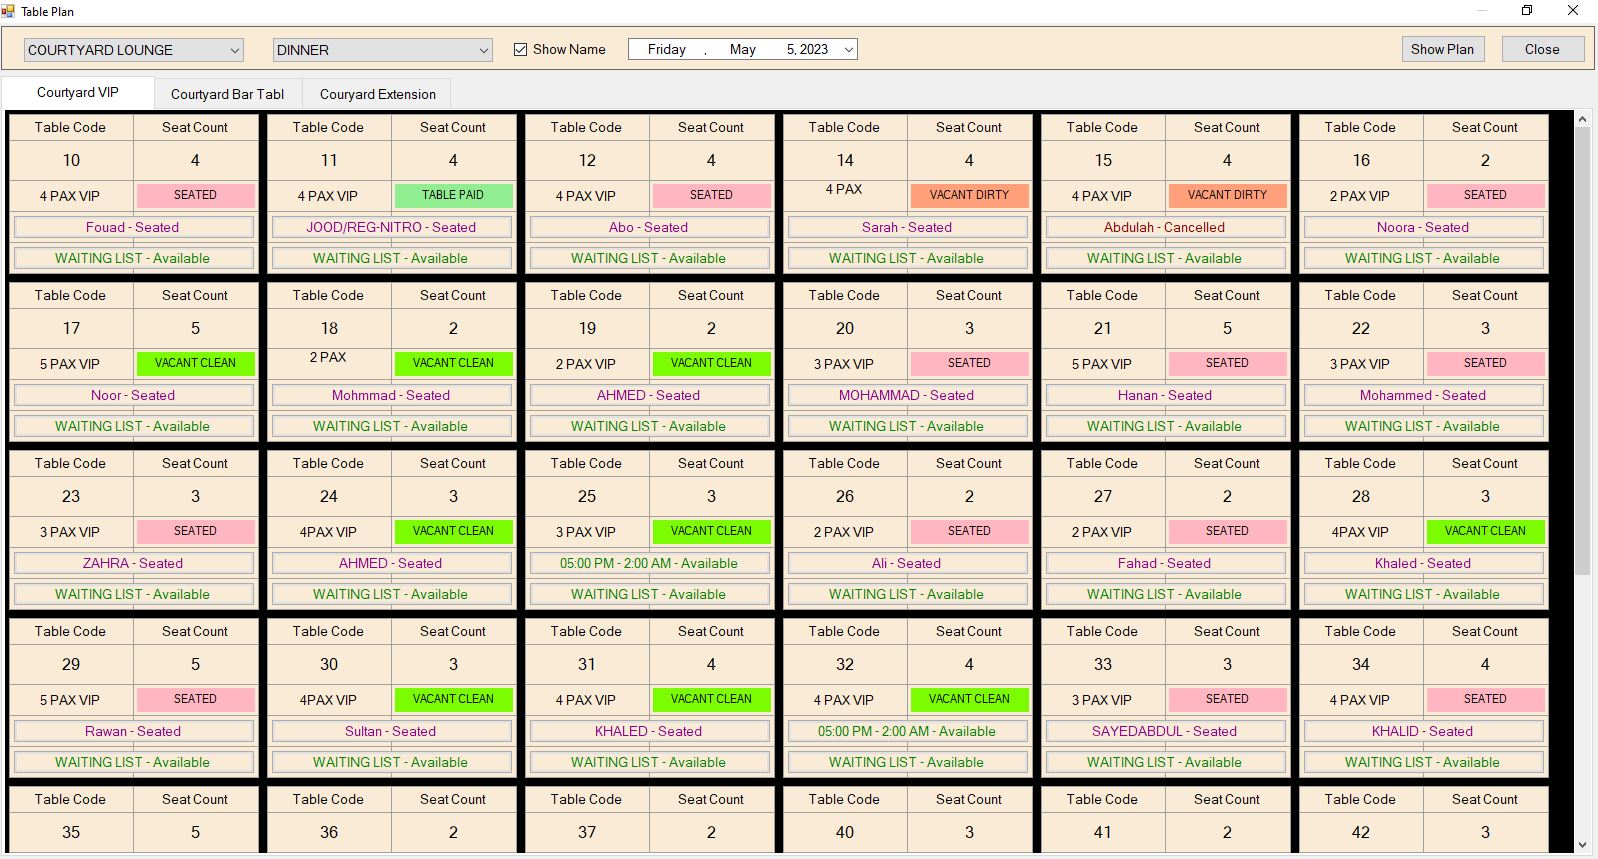1598x859 pixels.
Task: Open reservation MOHAMMAD - Seated
Action: tap(906, 395)
